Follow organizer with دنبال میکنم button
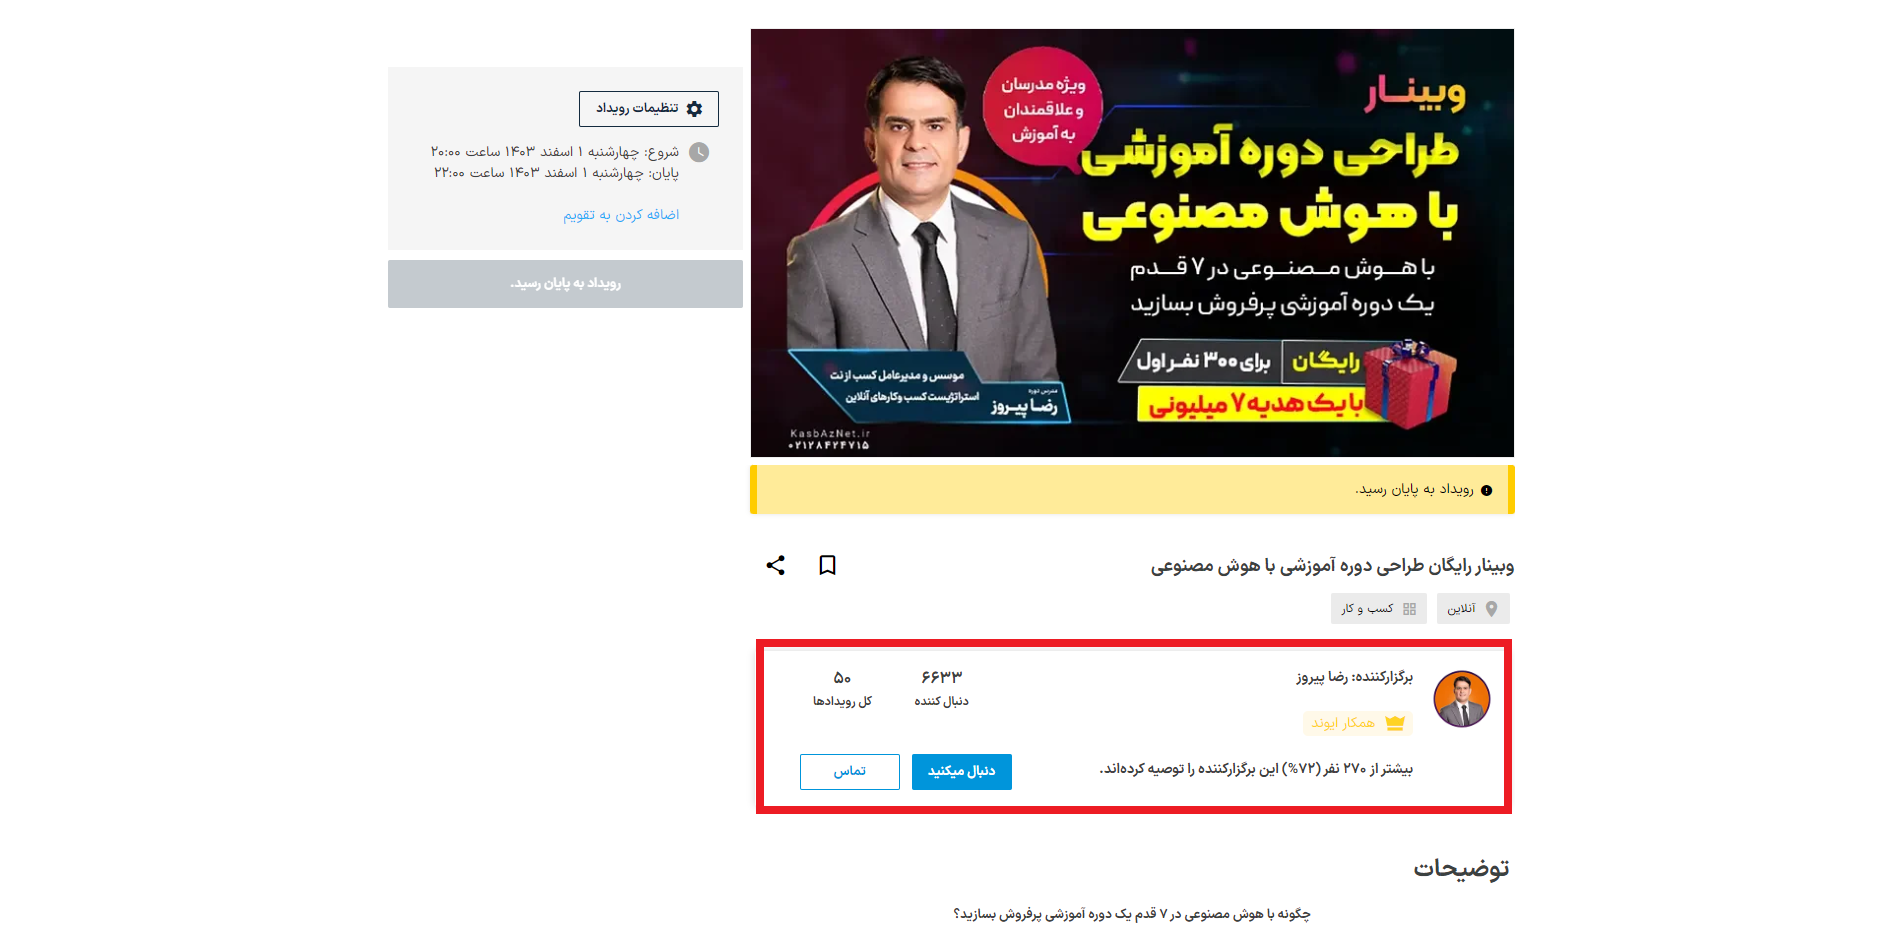Image resolution: width=1886 pixels, height=937 pixels. click(x=962, y=772)
